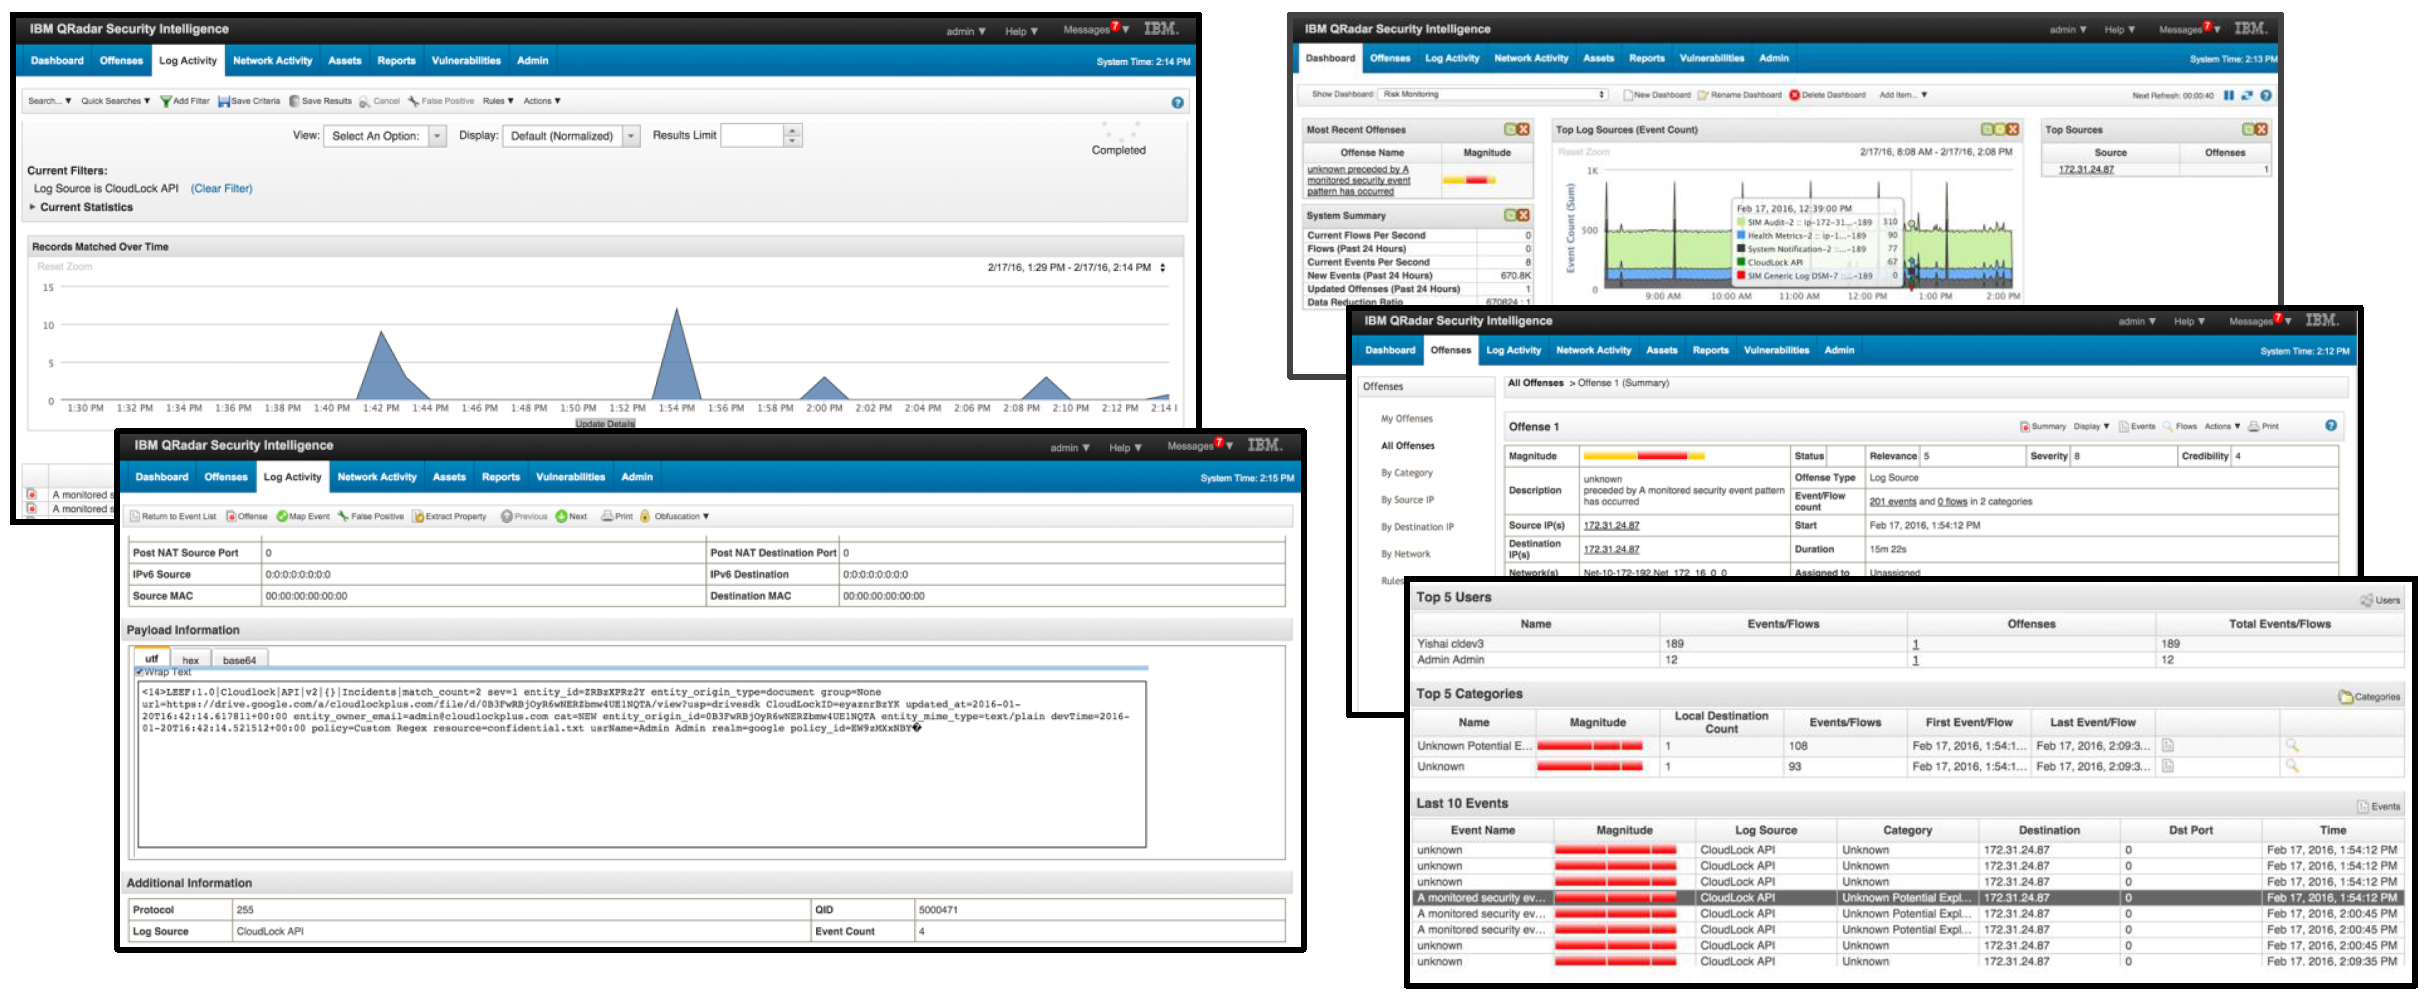Open Network Activity tab in the event details window
Screen dimensions: 2428x1000
(377, 477)
